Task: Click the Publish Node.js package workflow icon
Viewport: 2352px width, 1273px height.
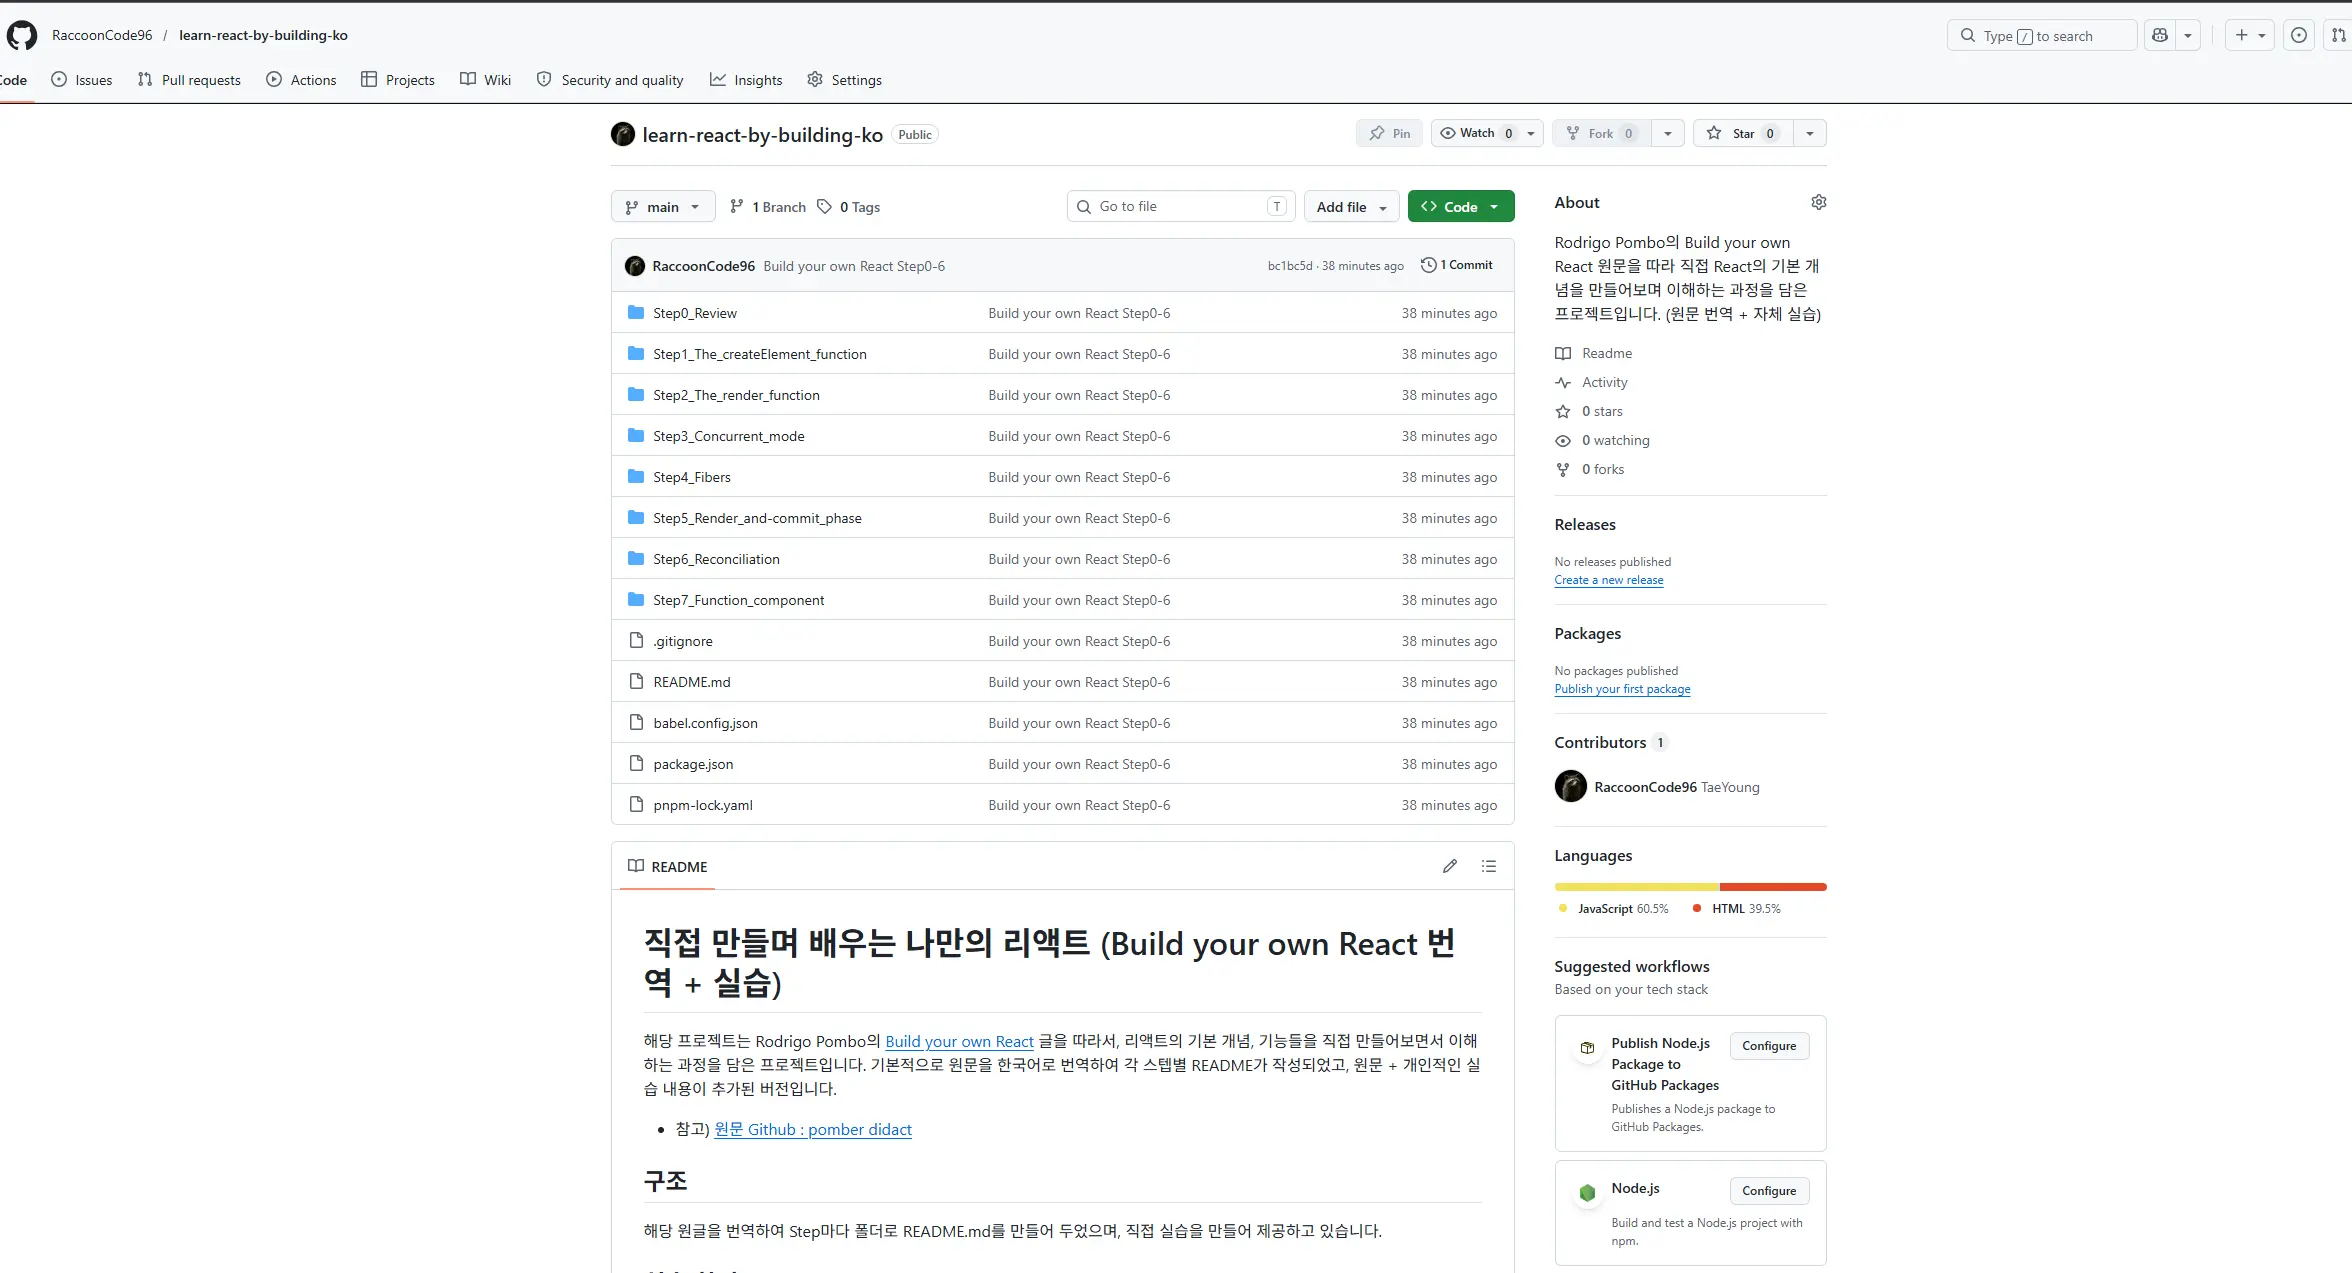Action: [x=1587, y=1047]
